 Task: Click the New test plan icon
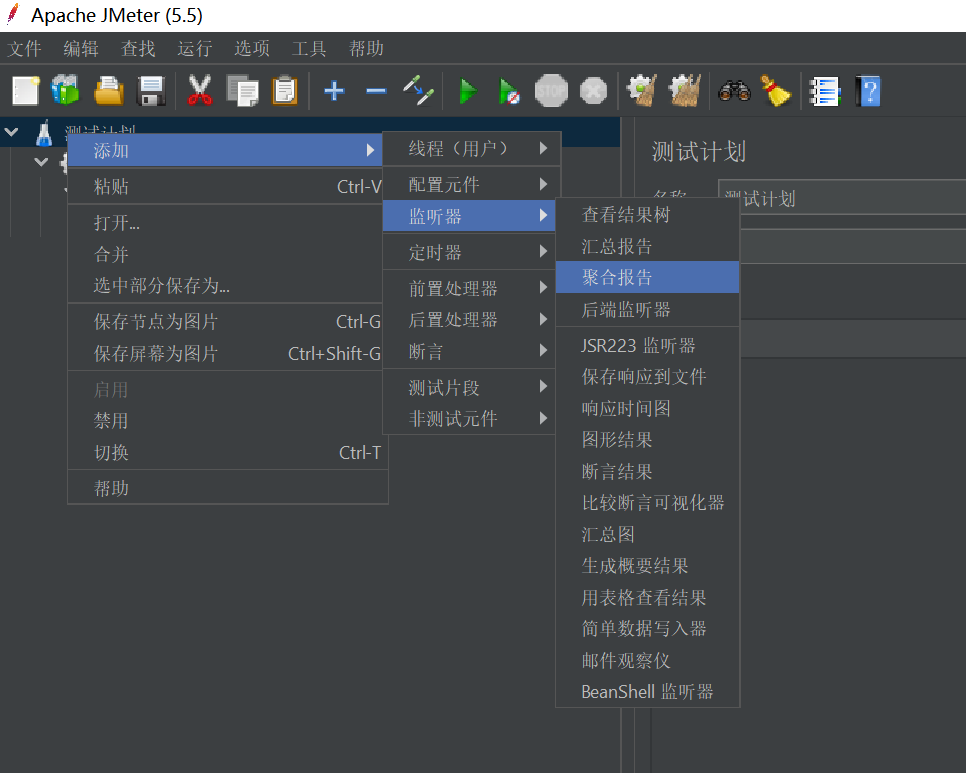click(x=26, y=91)
